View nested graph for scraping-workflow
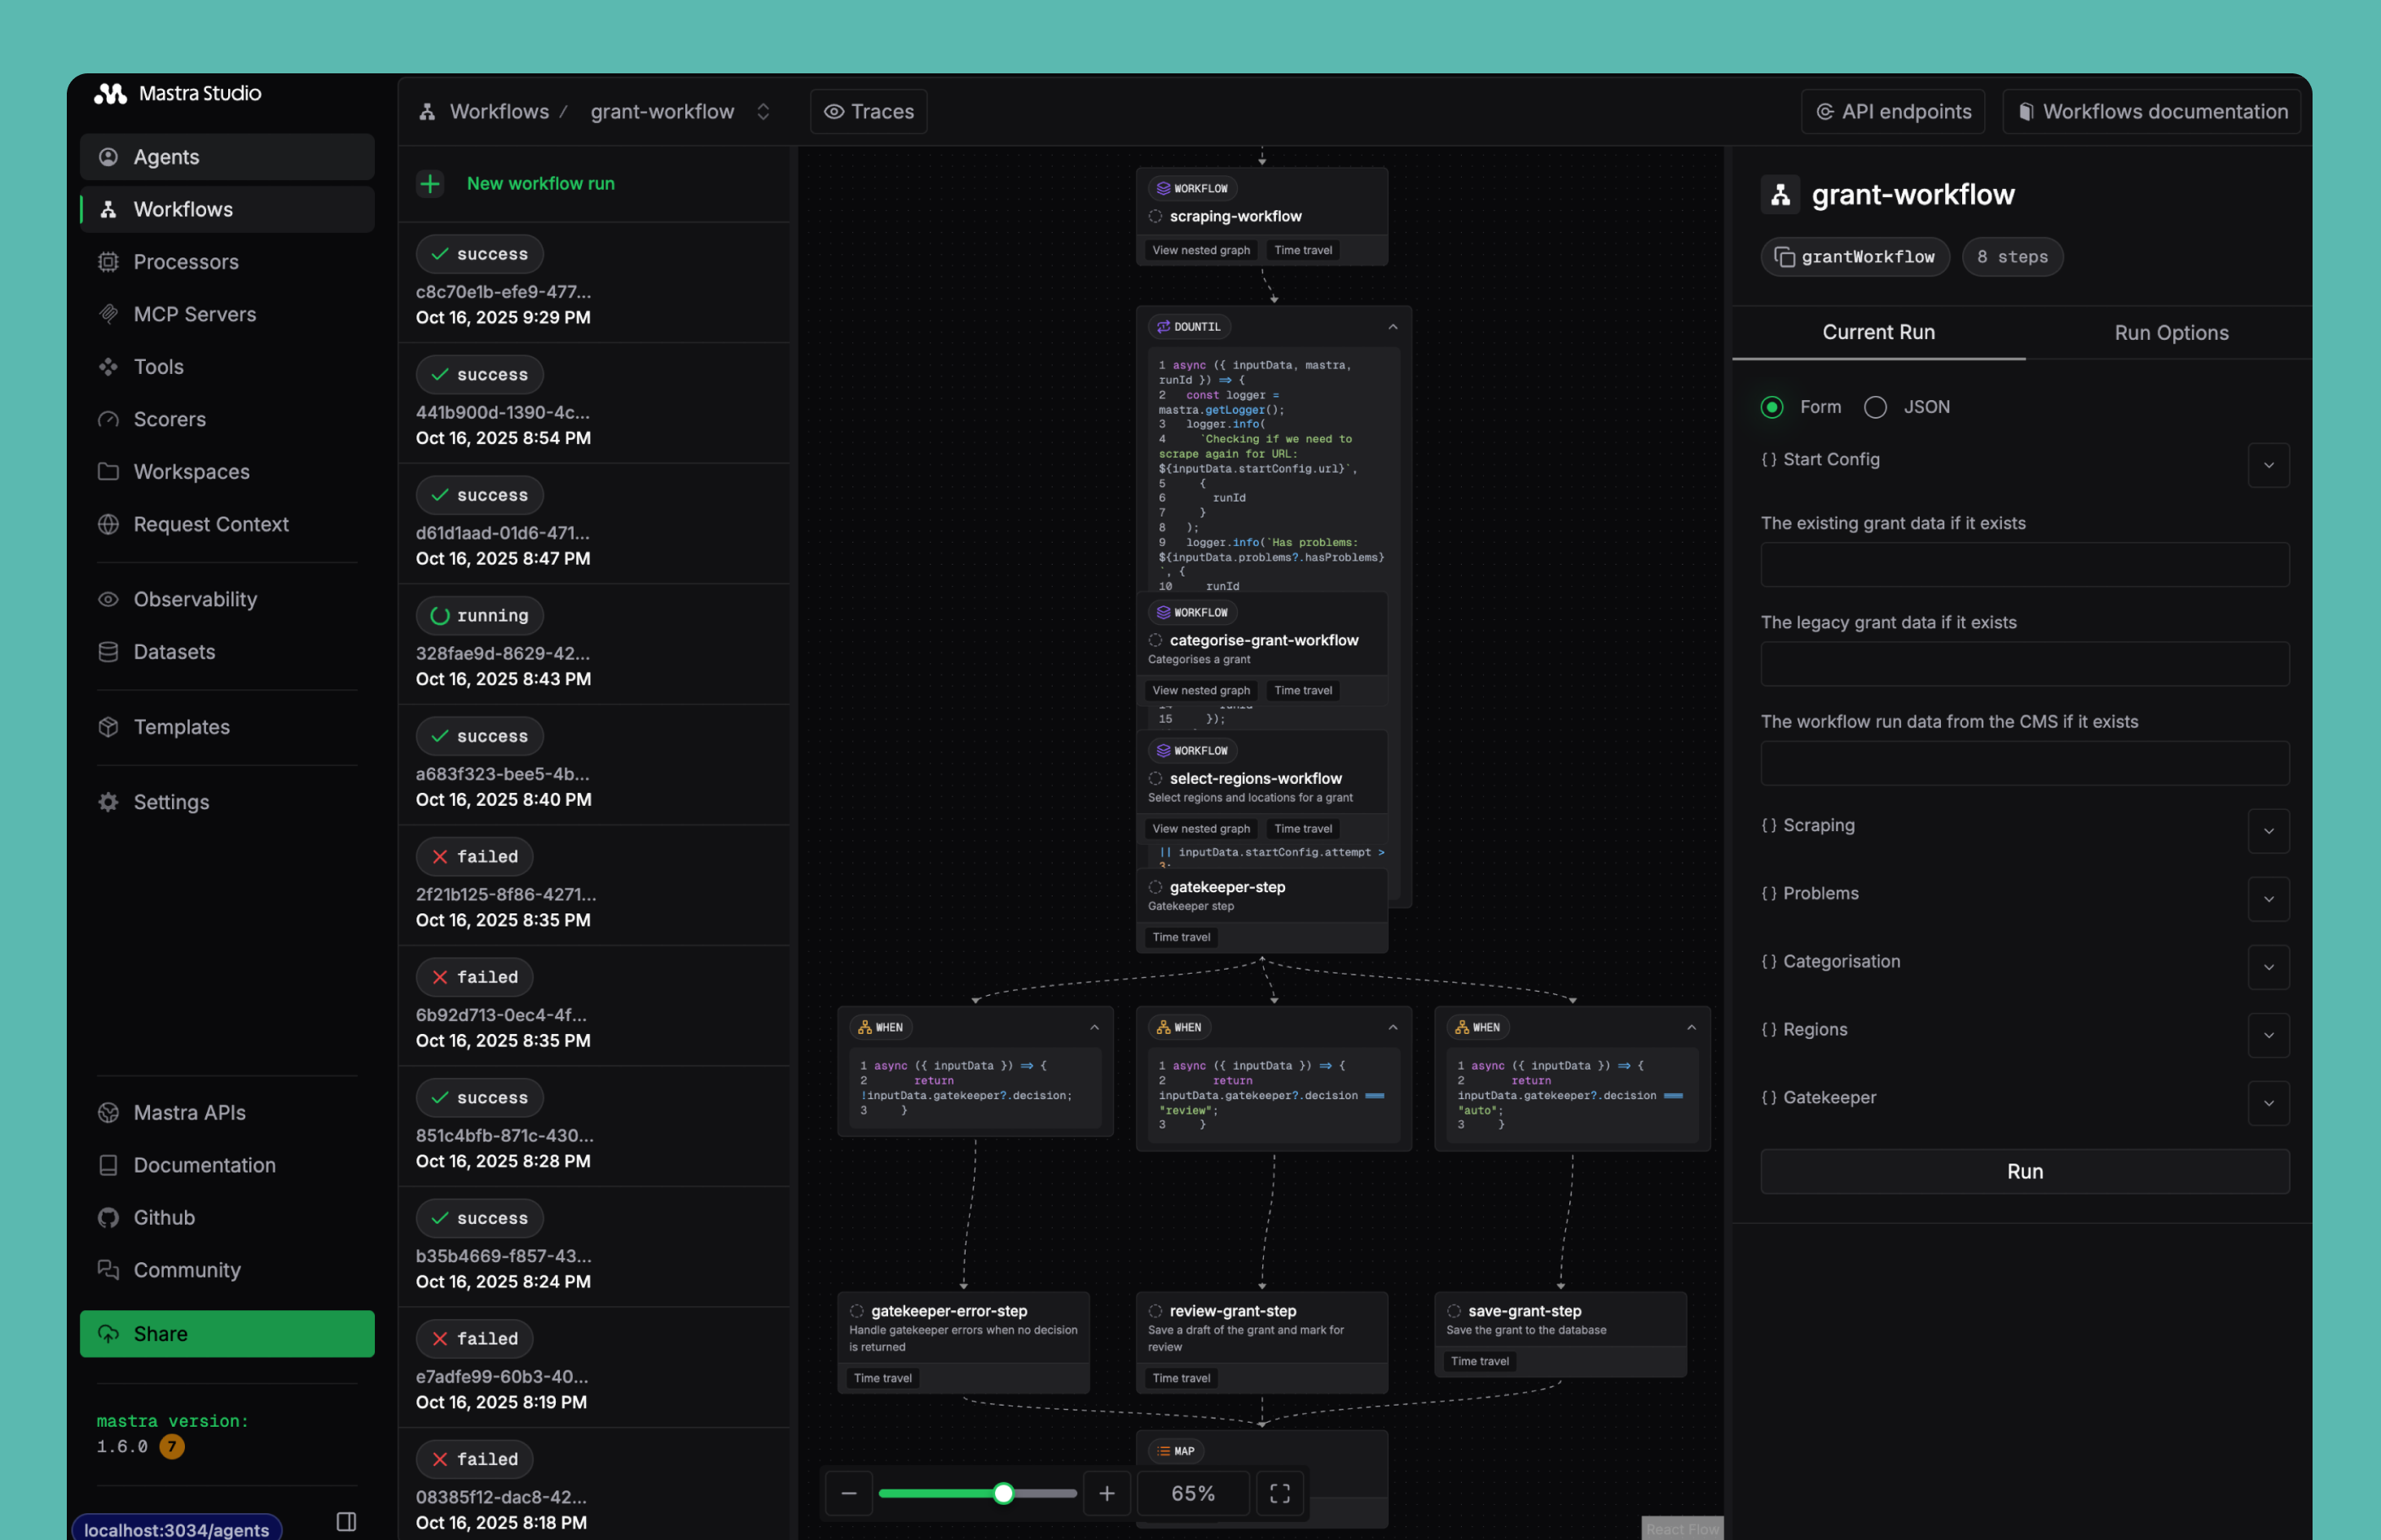Screen dimensions: 2381x1540 pyautogui.click(x=1201, y=250)
